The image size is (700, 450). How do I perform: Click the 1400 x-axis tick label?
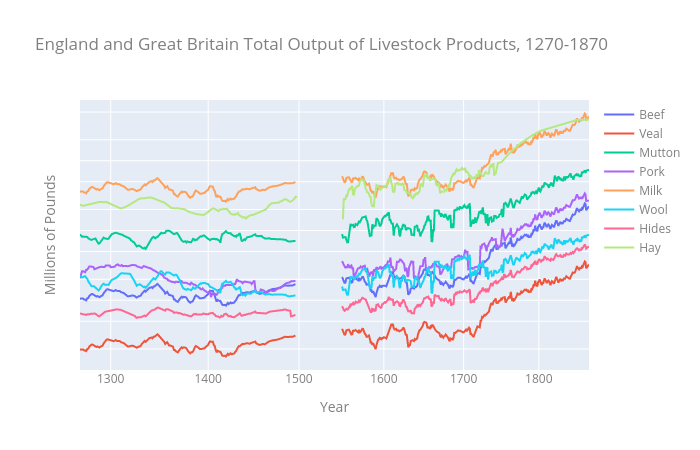208,379
